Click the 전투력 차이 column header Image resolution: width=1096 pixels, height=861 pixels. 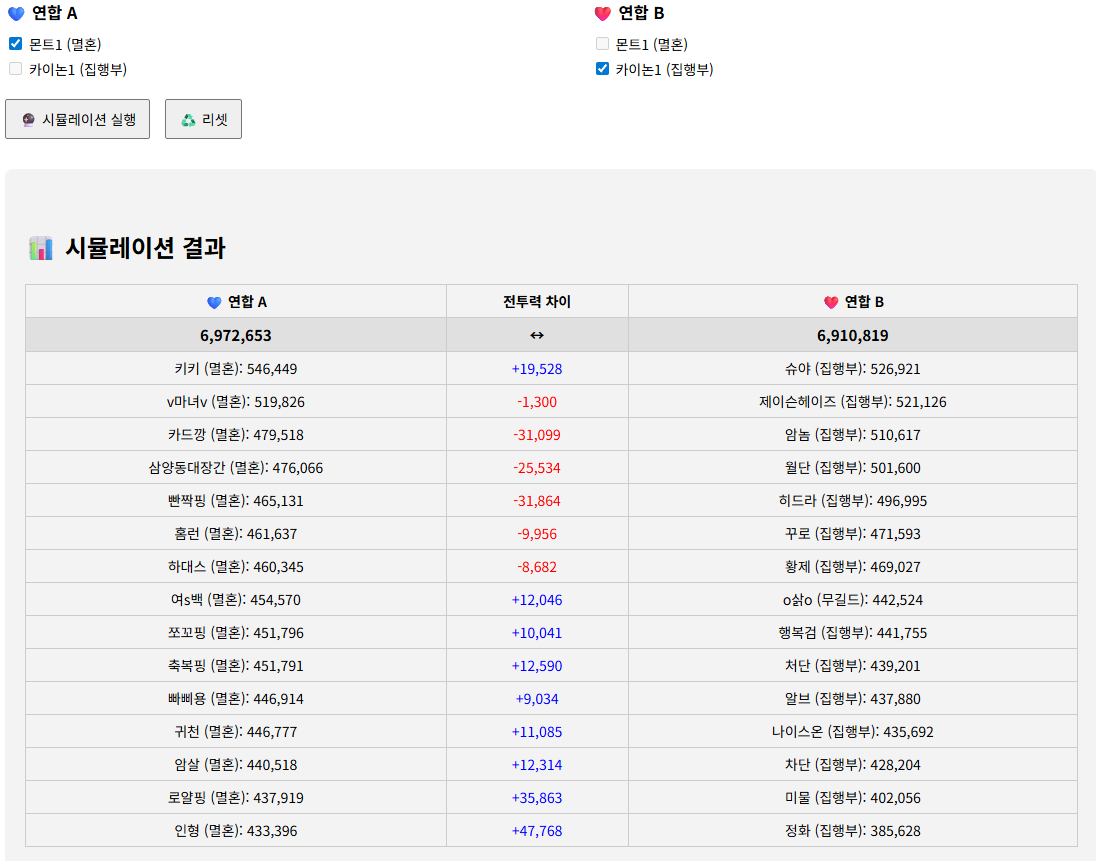click(x=537, y=302)
